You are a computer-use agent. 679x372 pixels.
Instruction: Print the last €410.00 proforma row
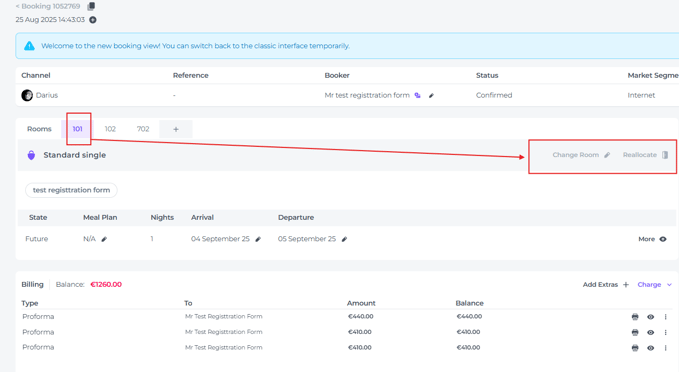click(635, 348)
